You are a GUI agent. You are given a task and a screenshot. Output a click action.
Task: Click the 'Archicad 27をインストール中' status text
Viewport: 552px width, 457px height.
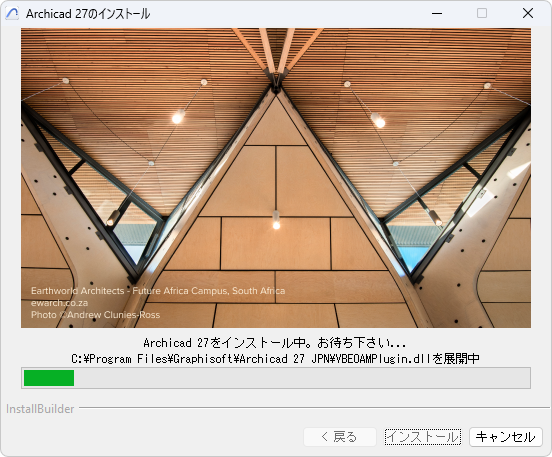click(275, 343)
